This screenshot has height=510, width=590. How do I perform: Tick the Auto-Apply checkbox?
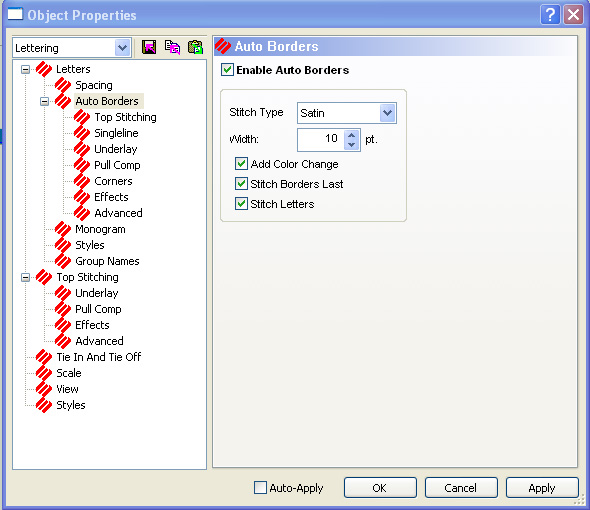point(260,487)
